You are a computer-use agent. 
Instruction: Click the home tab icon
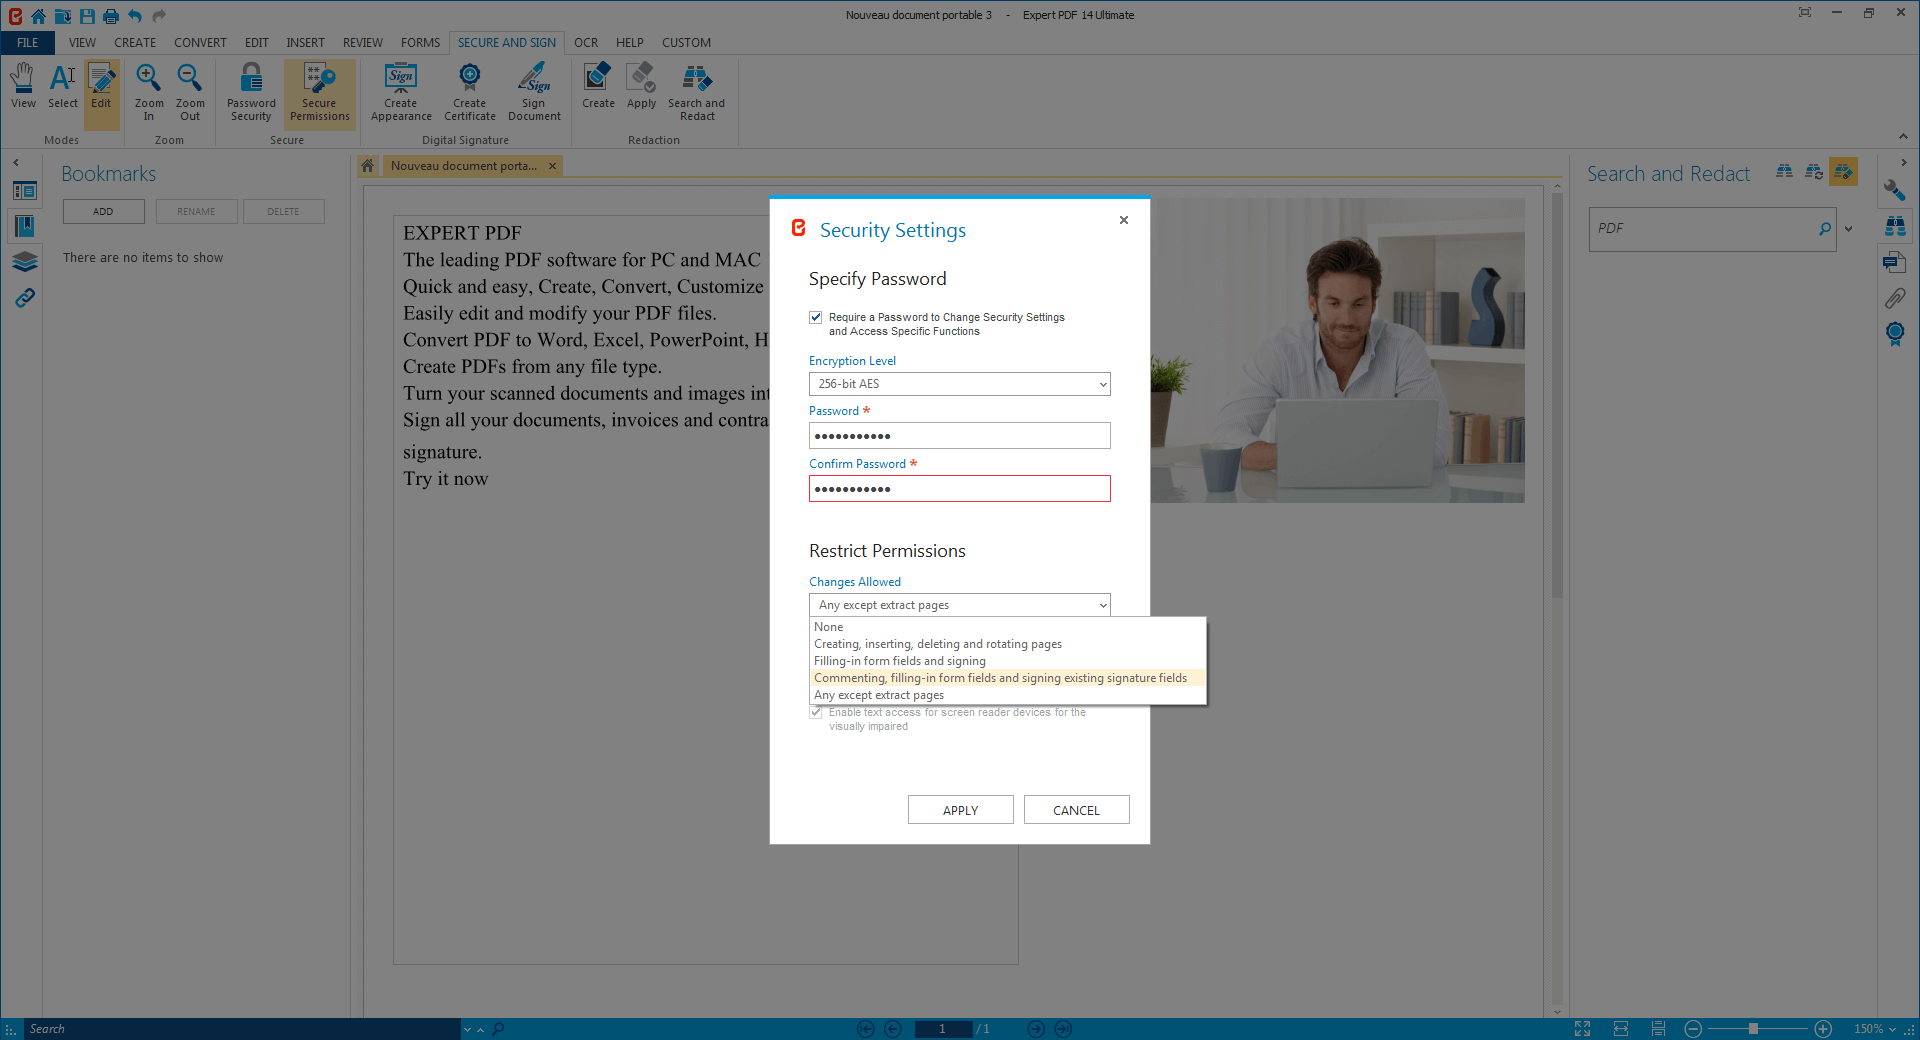pos(368,166)
